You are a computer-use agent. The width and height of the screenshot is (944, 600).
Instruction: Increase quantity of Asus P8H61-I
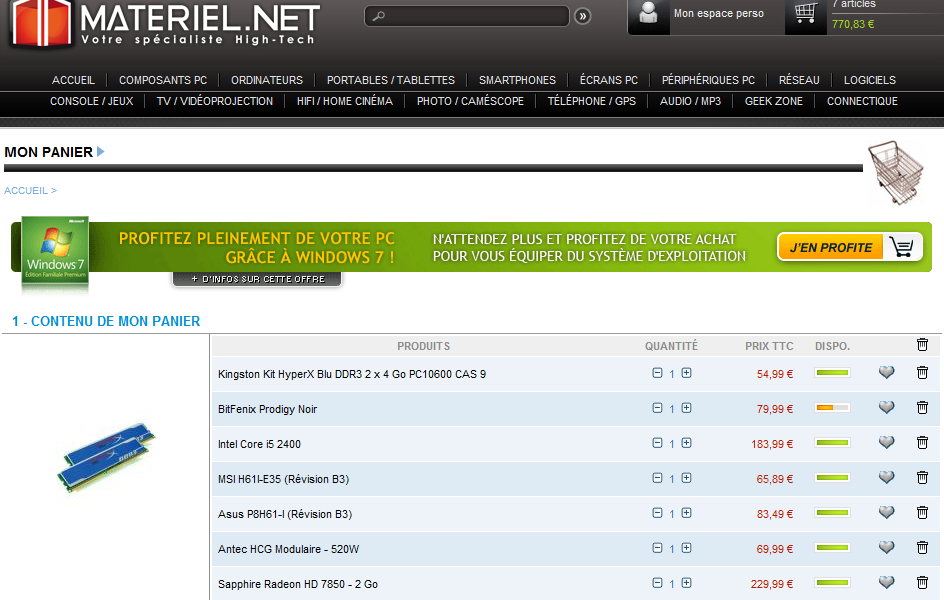pos(686,513)
